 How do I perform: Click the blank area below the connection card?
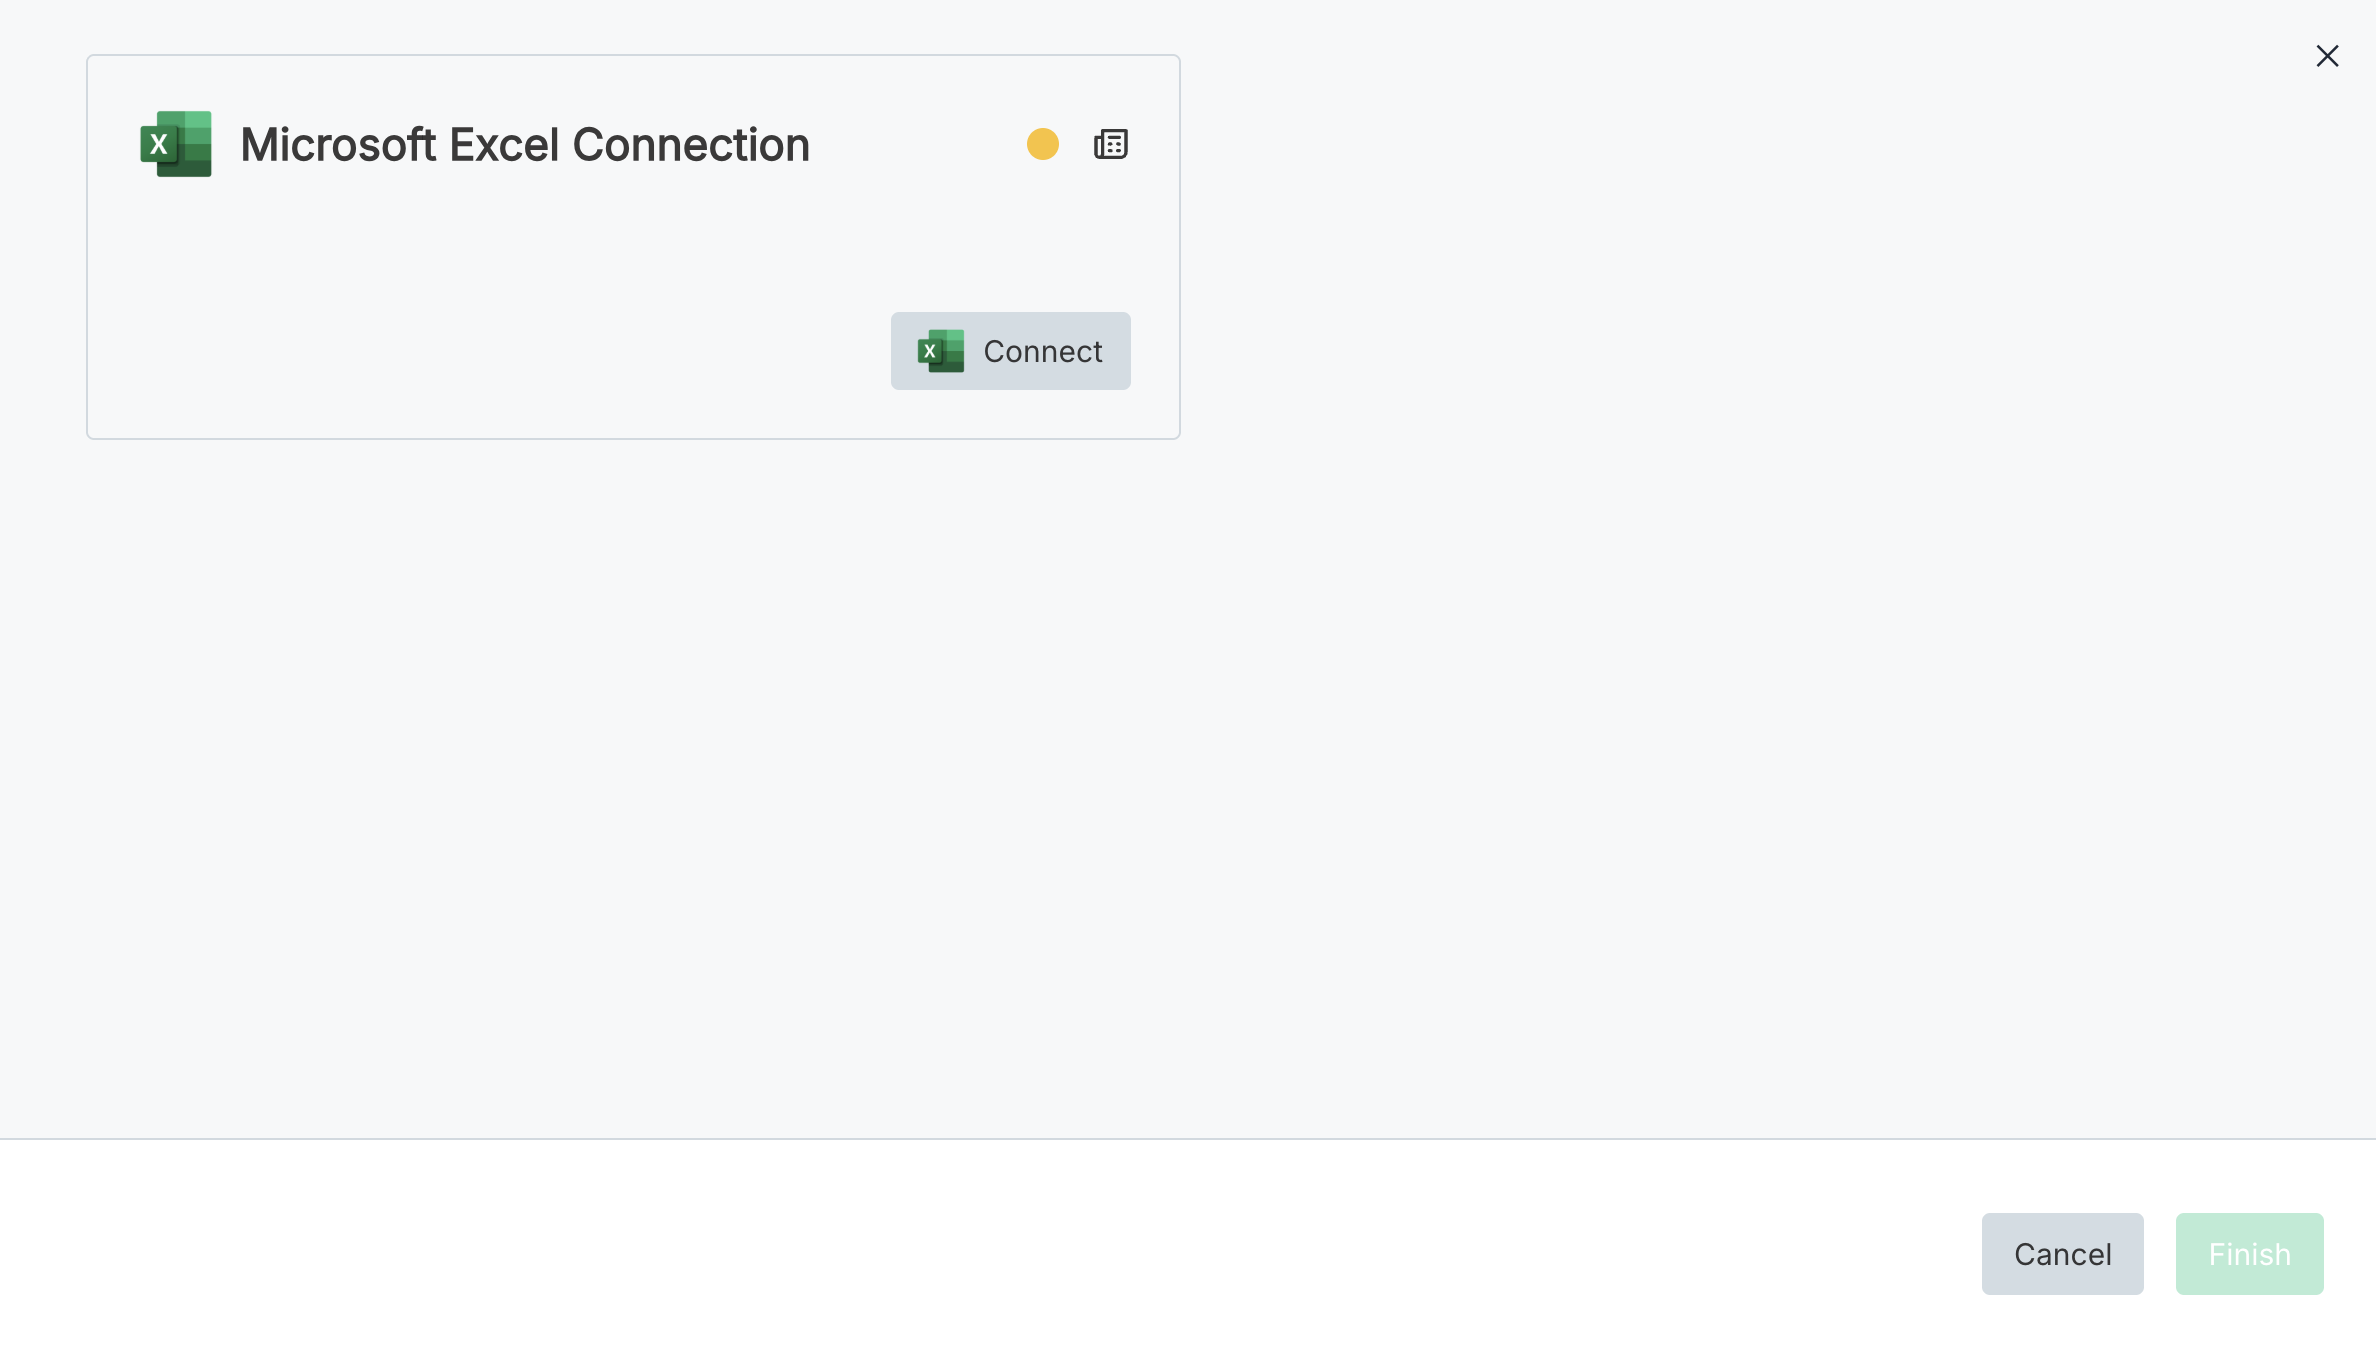tap(700, 750)
